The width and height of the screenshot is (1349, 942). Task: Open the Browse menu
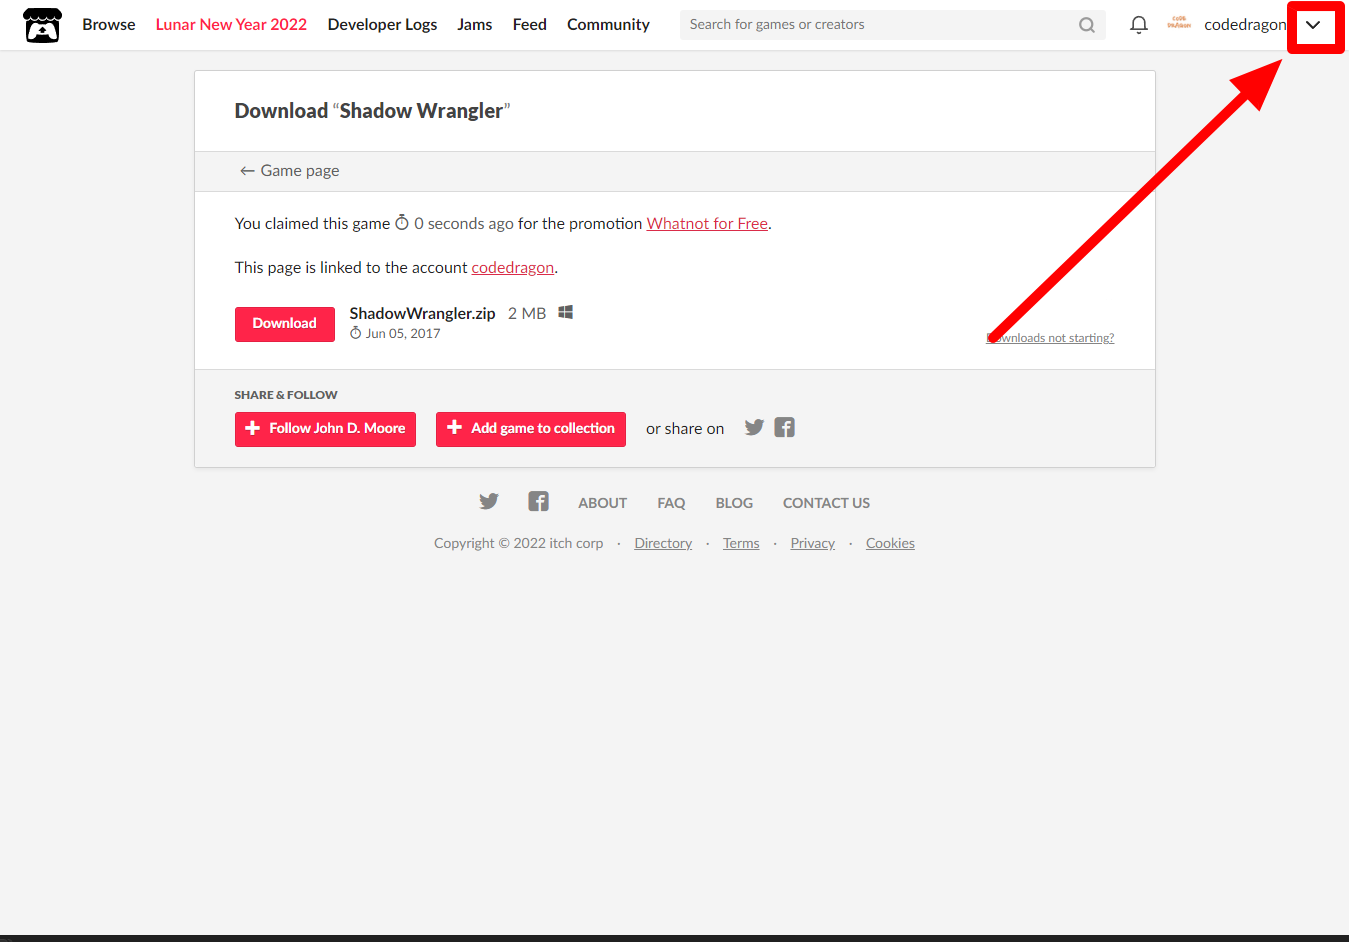[109, 25]
